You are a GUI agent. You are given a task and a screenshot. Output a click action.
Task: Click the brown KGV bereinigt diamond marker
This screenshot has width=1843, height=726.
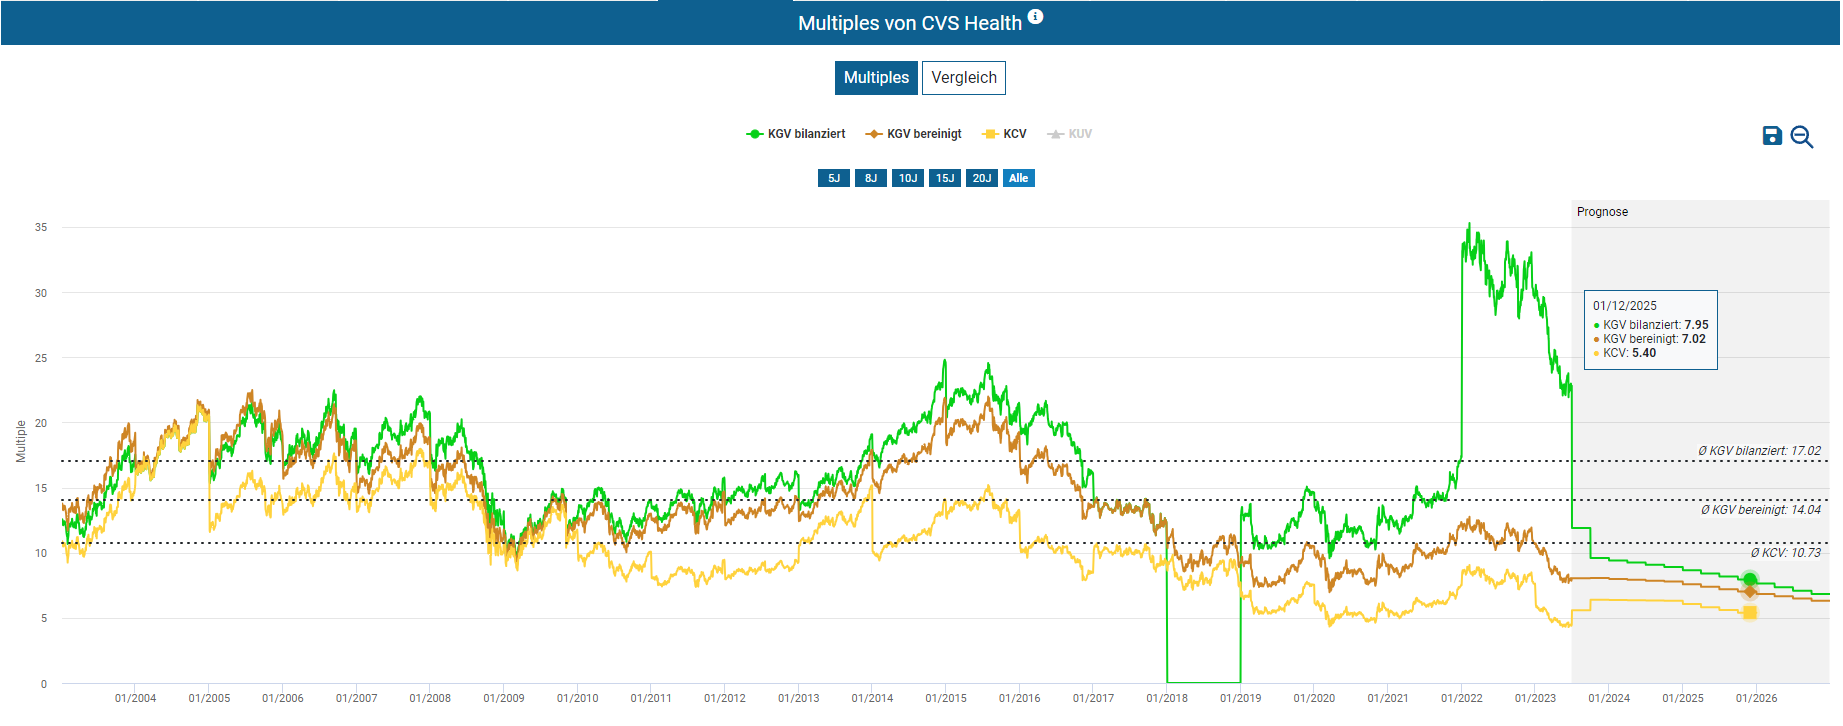[x=1749, y=592]
